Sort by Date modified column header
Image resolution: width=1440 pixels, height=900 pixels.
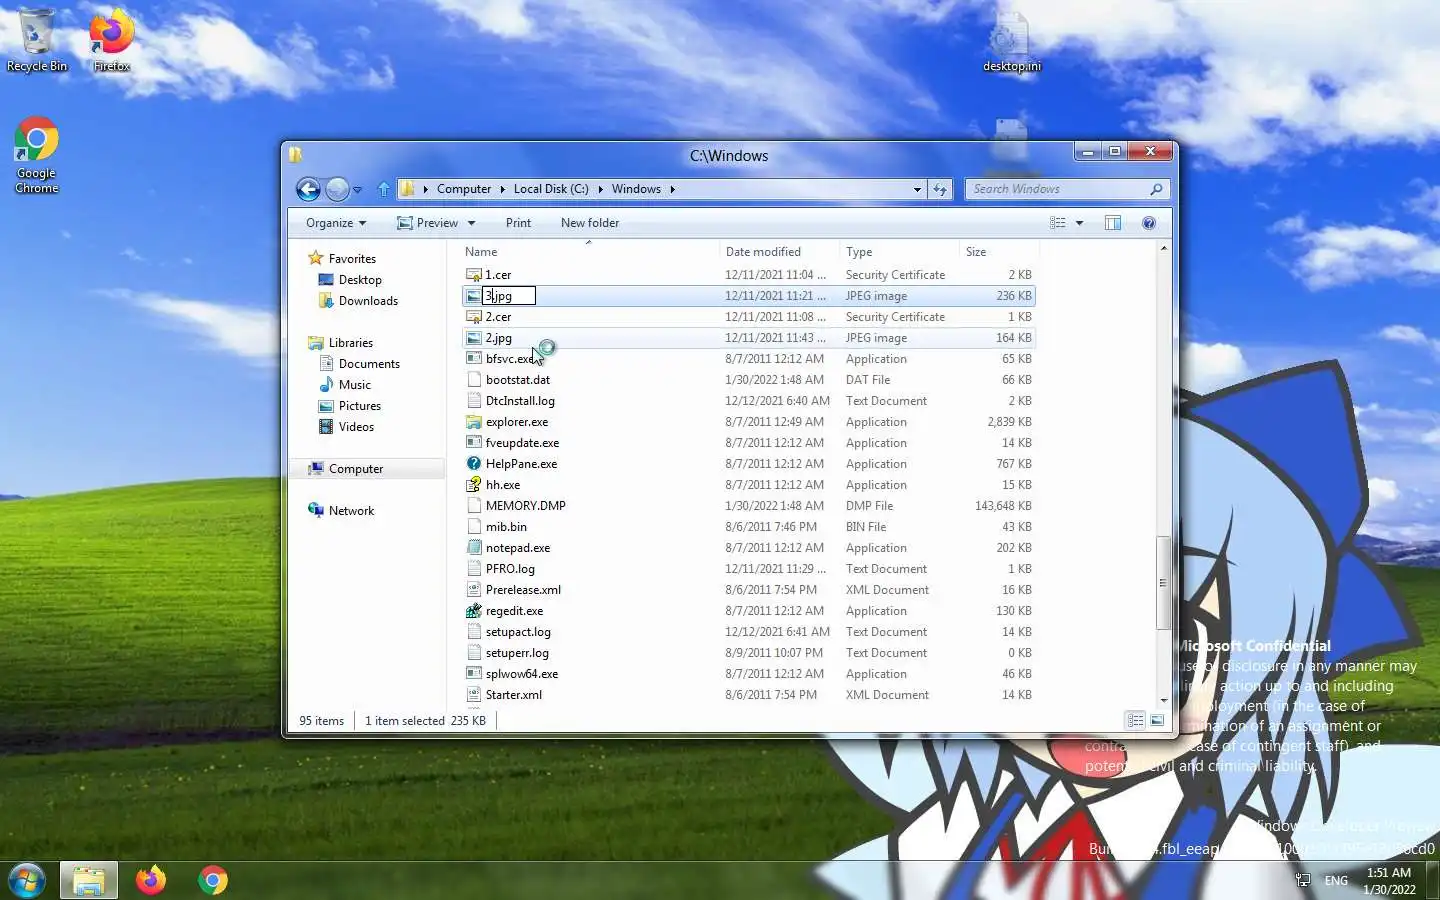click(x=779, y=252)
